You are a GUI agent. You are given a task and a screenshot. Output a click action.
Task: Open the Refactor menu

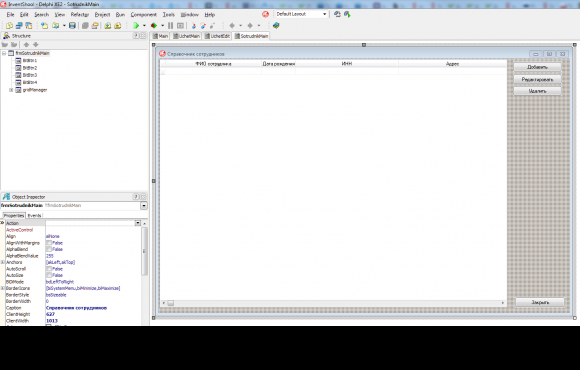tap(80, 14)
